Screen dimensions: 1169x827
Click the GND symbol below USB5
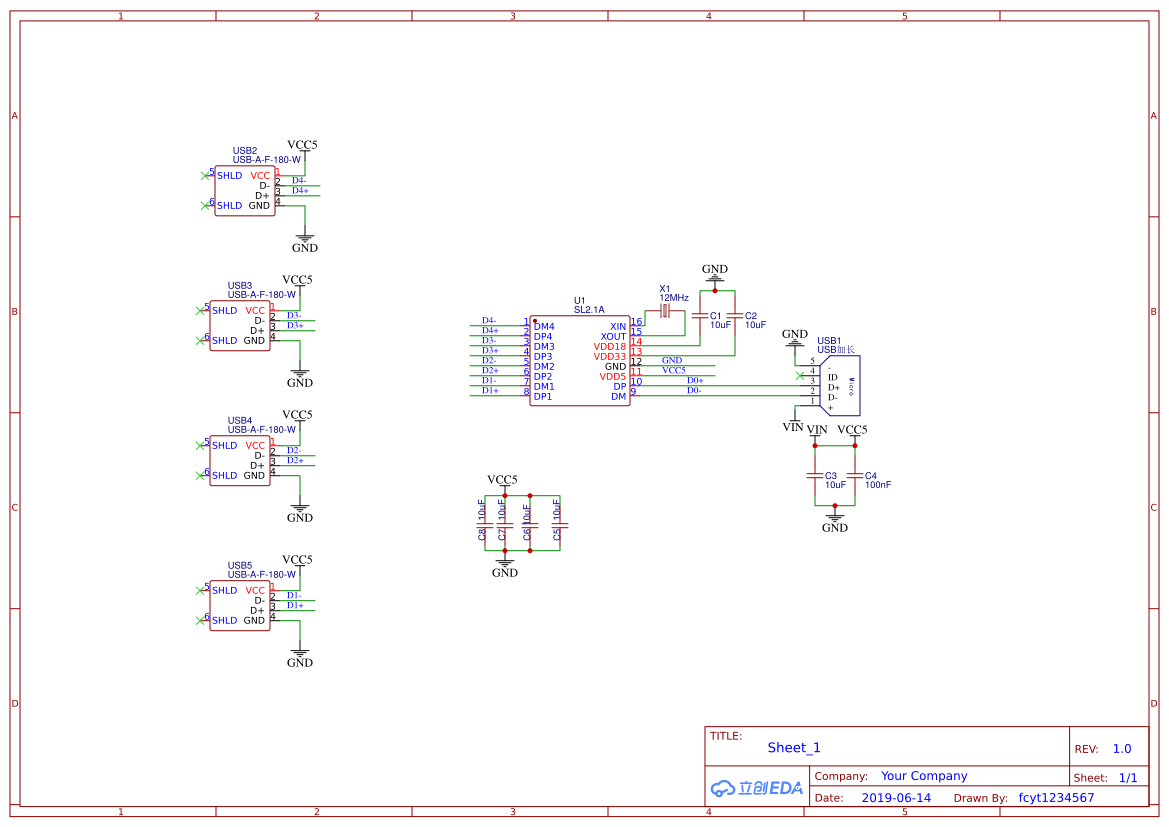point(299,657)
